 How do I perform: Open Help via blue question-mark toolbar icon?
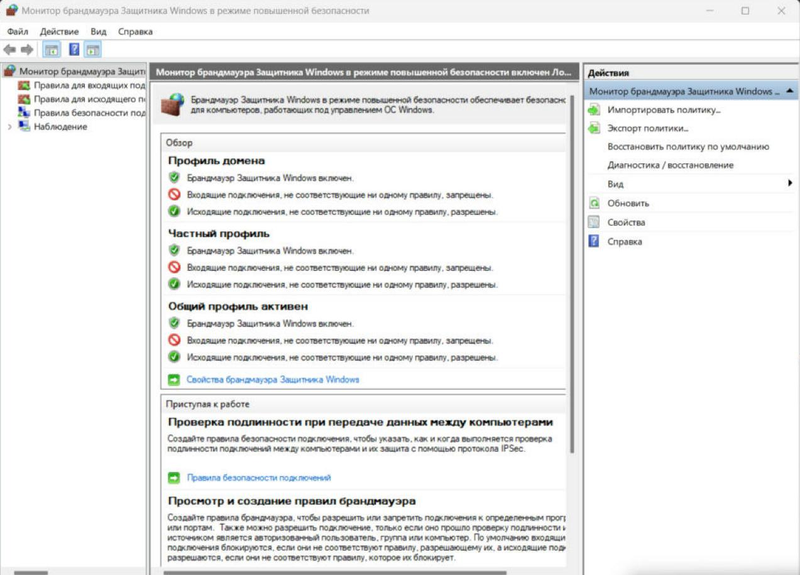pyautogui.click(x=74, y=49)
